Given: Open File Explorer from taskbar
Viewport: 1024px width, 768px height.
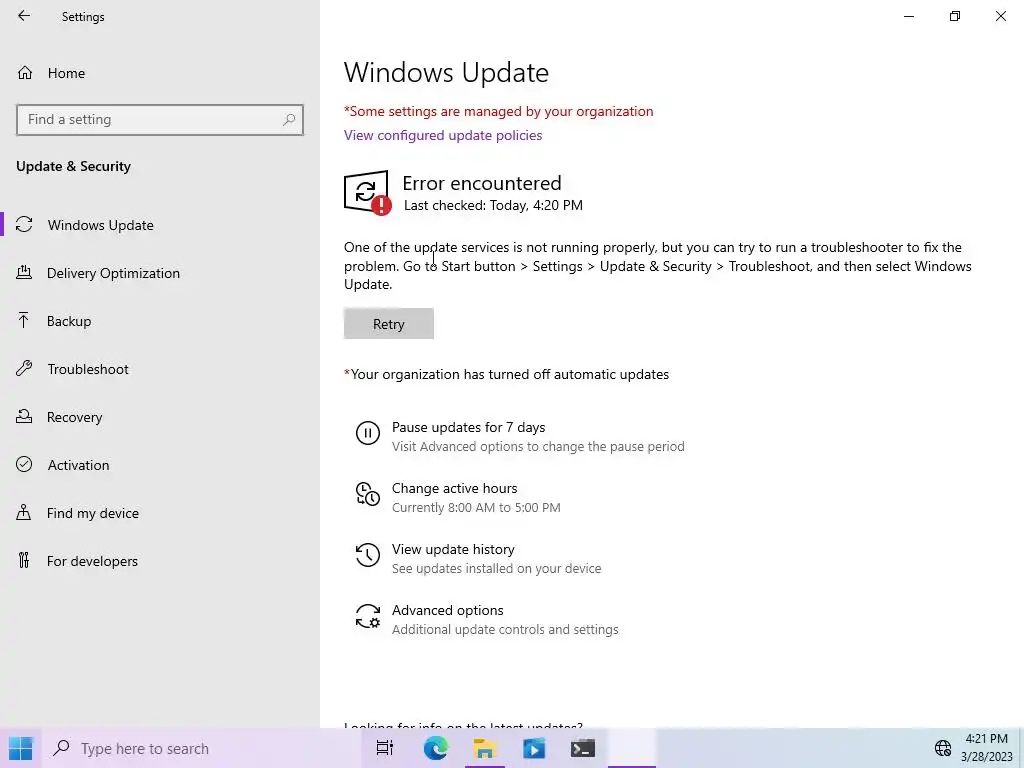Looking at the screenshot, I should click(x=485, y=748).
